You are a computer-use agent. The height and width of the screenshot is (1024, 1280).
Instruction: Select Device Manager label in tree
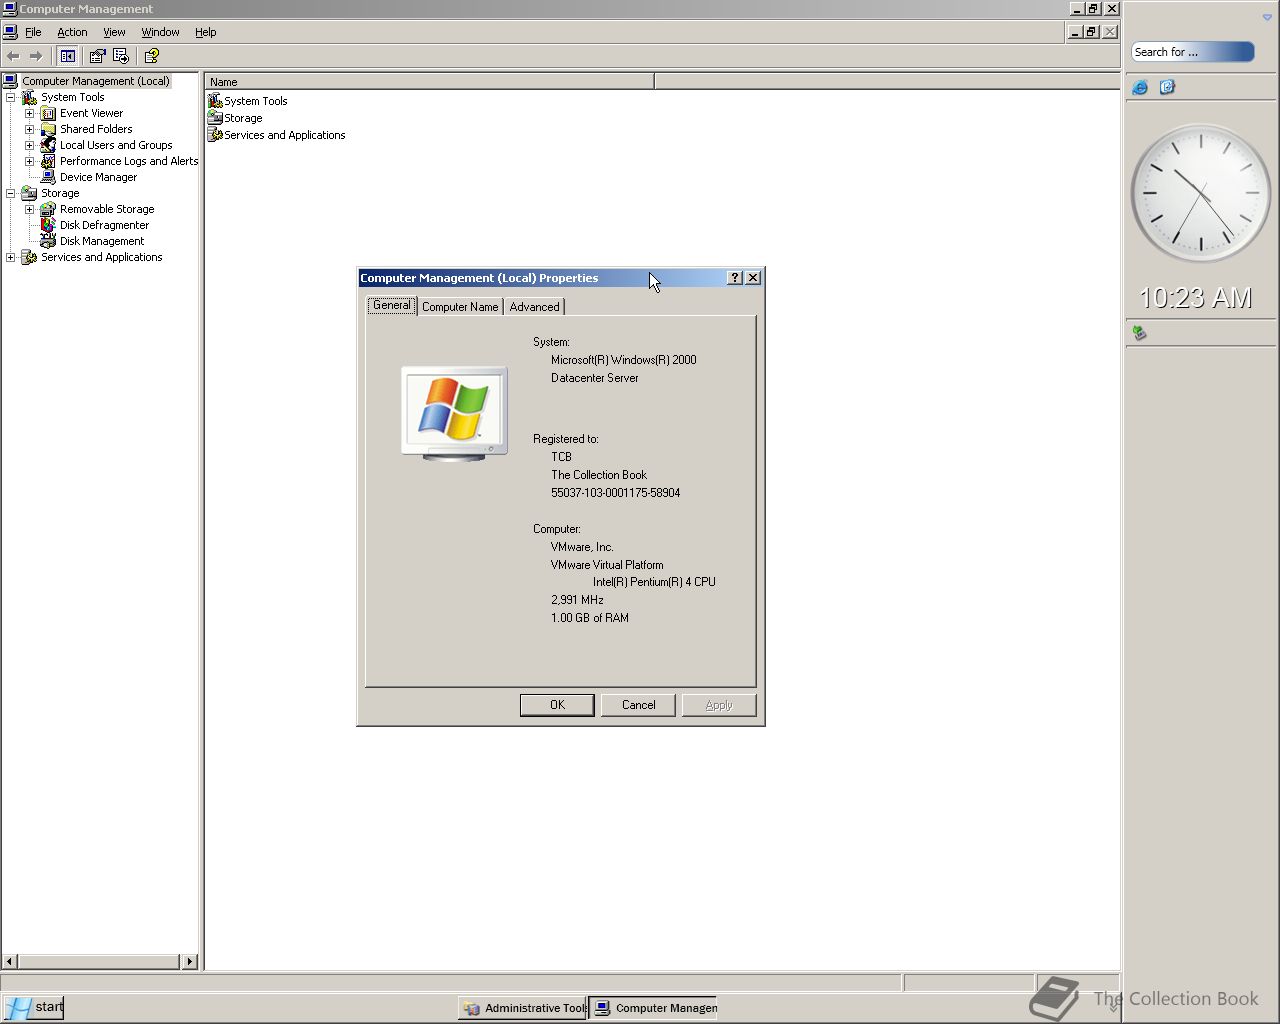[98, 177]
